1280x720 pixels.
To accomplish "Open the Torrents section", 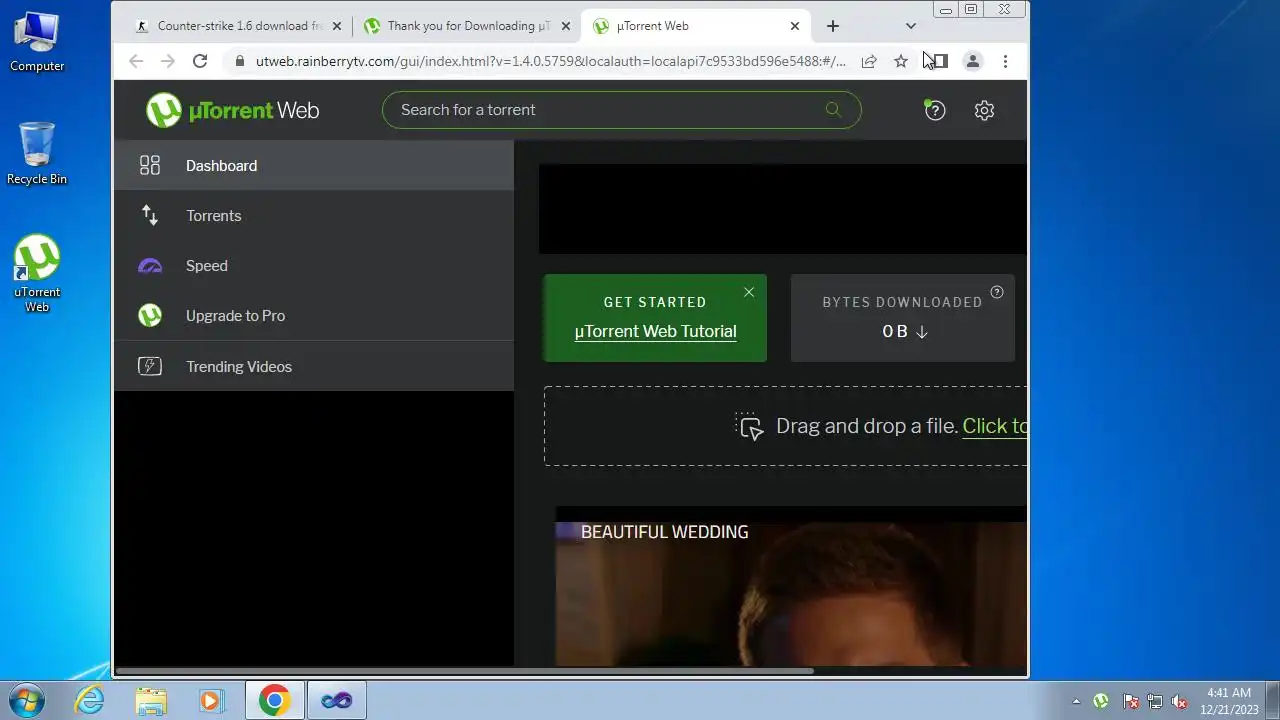I will tap(314, 215).
